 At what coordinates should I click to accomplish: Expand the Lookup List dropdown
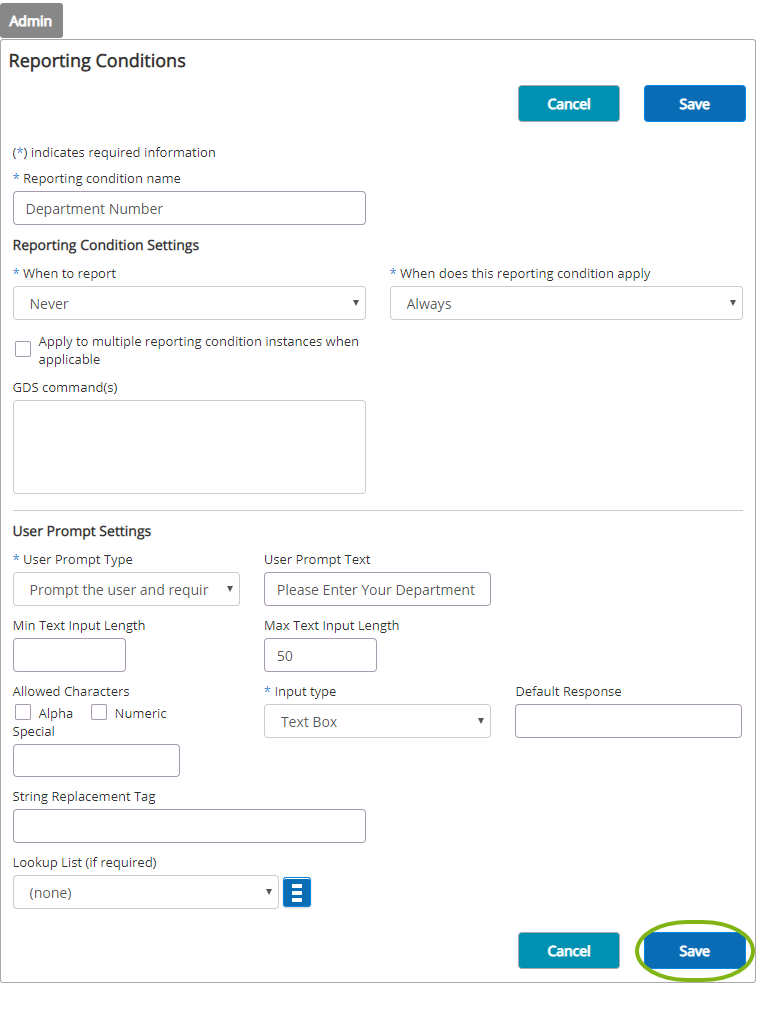(145, 892)
